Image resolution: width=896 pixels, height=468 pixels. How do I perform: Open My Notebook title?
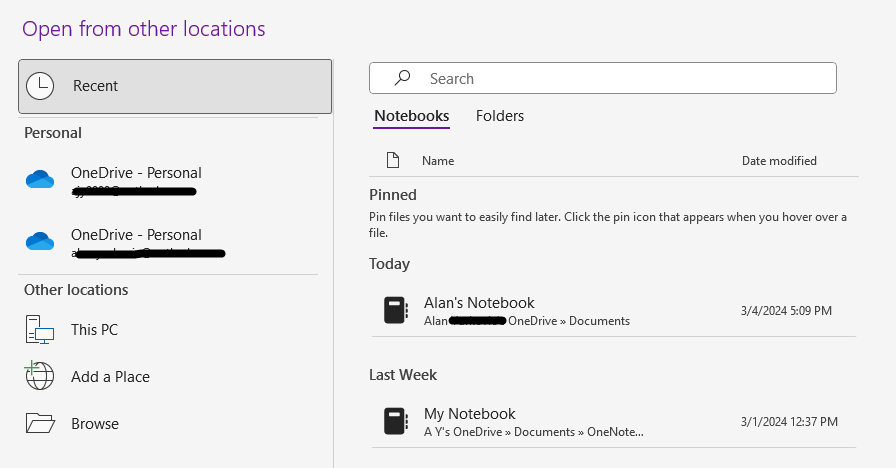tap(469, 414)
